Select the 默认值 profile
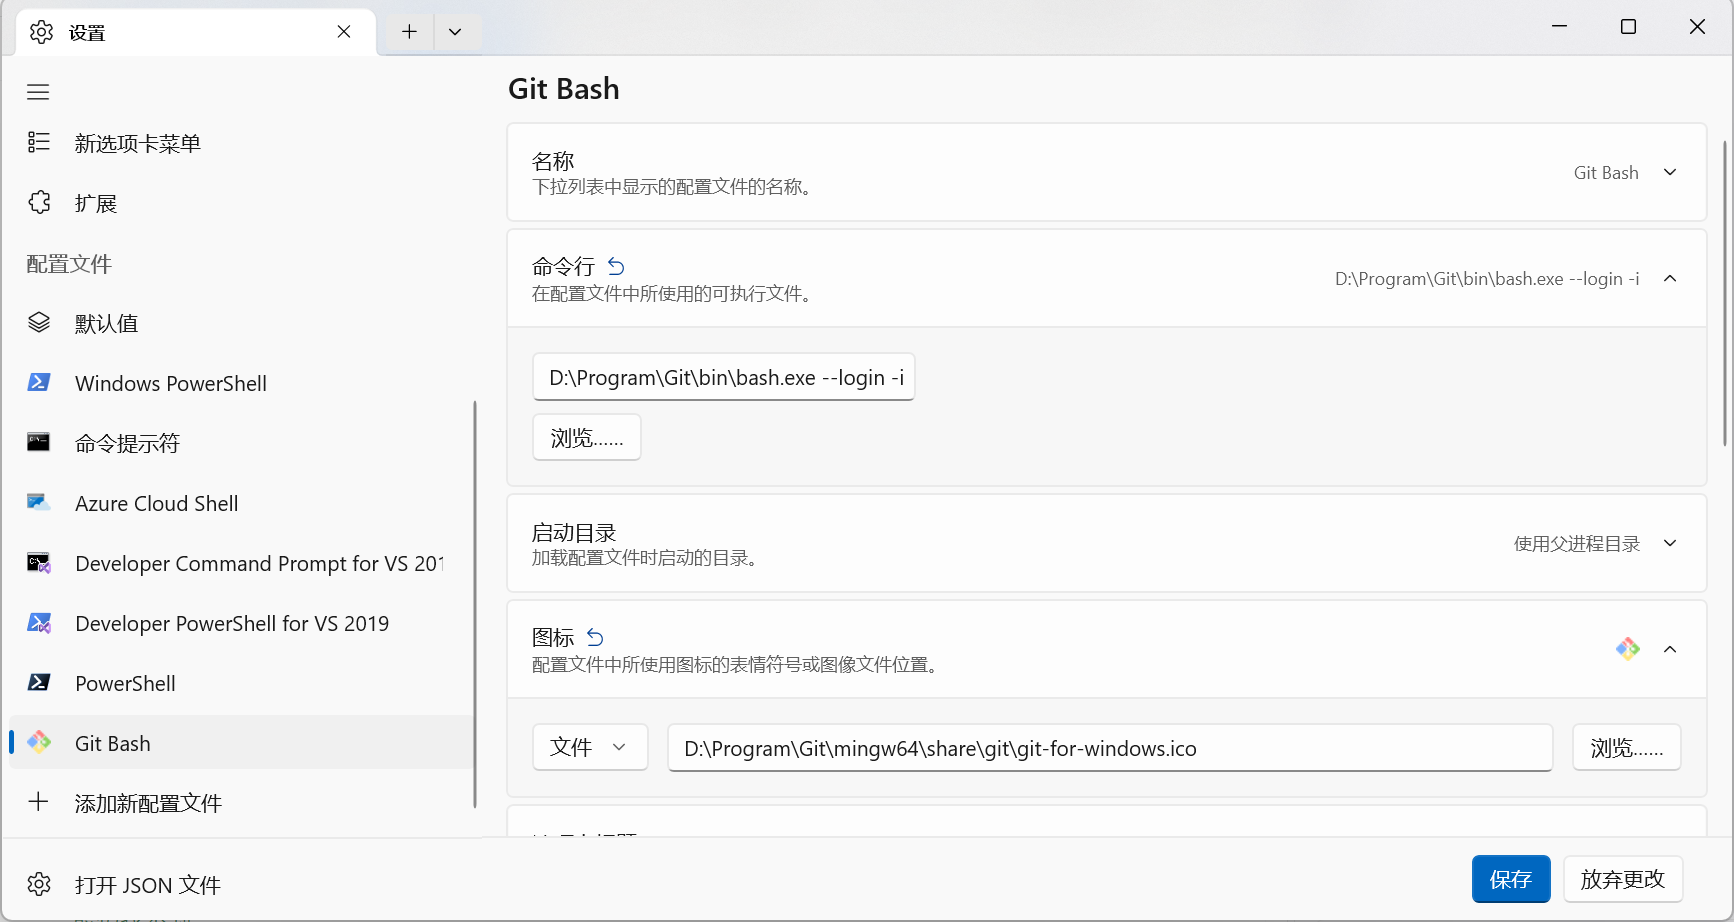 coord(241,323)
